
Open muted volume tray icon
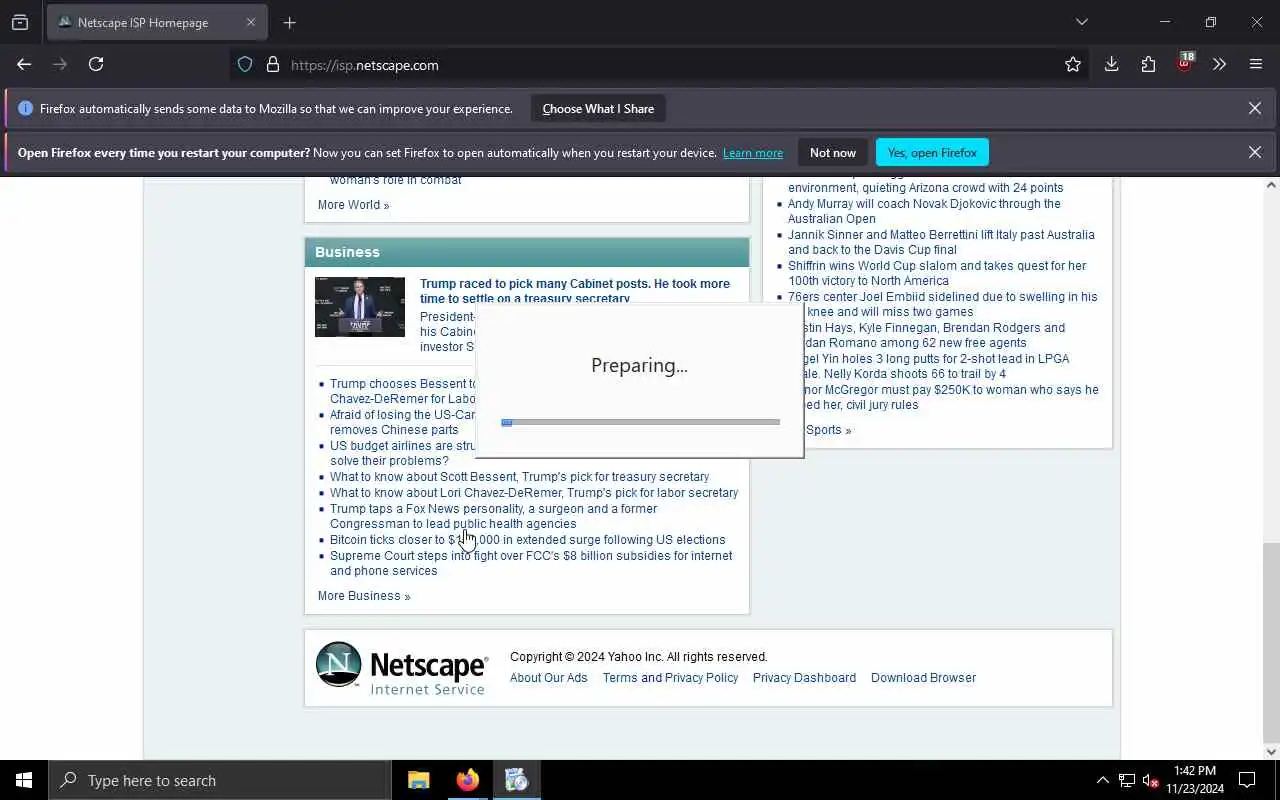pos(1151,780)
